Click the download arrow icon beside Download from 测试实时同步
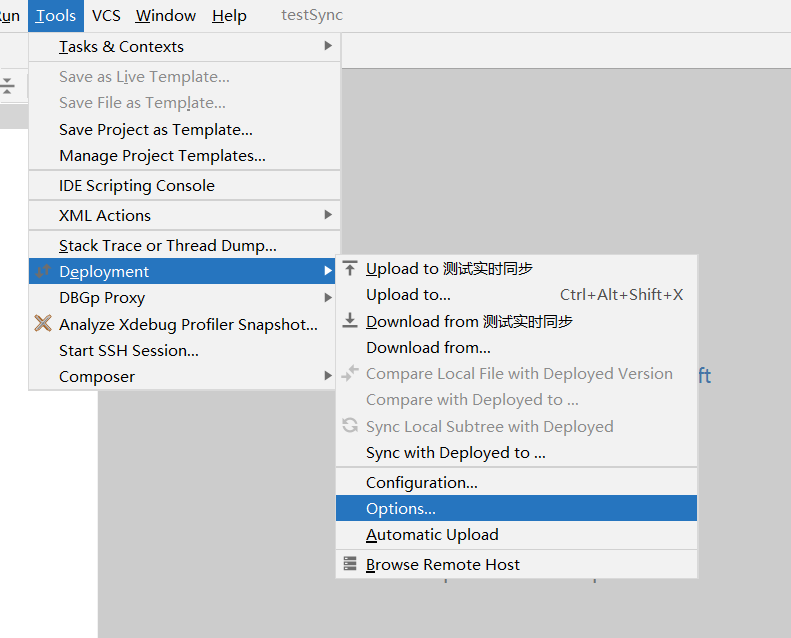The image size is (791, 638). tap(350, 321)
